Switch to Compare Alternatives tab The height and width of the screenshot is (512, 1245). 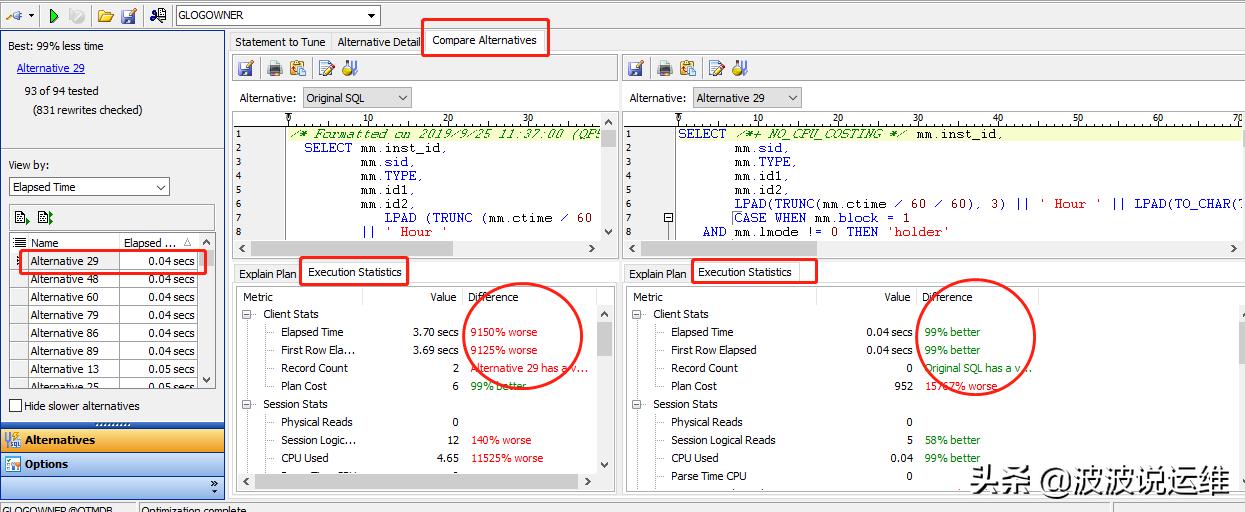(484, 41)
